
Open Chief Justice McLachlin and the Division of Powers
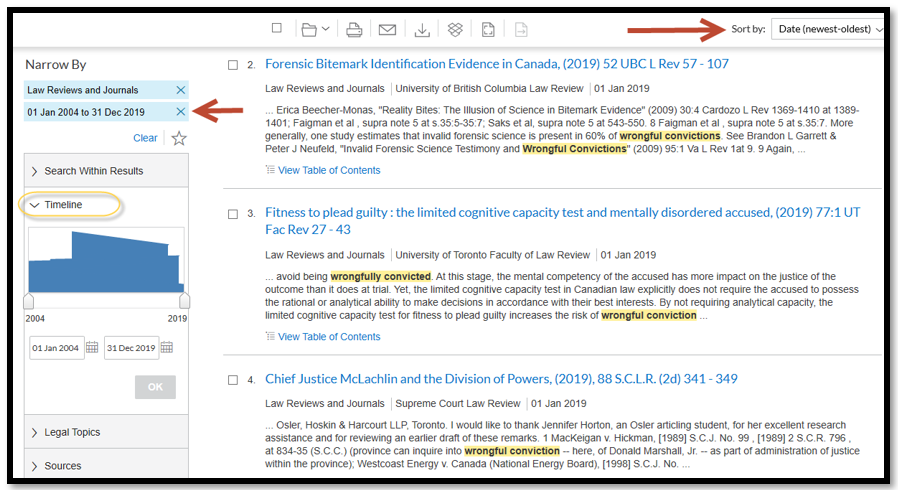pyautogui.click(x=501, y=379)
